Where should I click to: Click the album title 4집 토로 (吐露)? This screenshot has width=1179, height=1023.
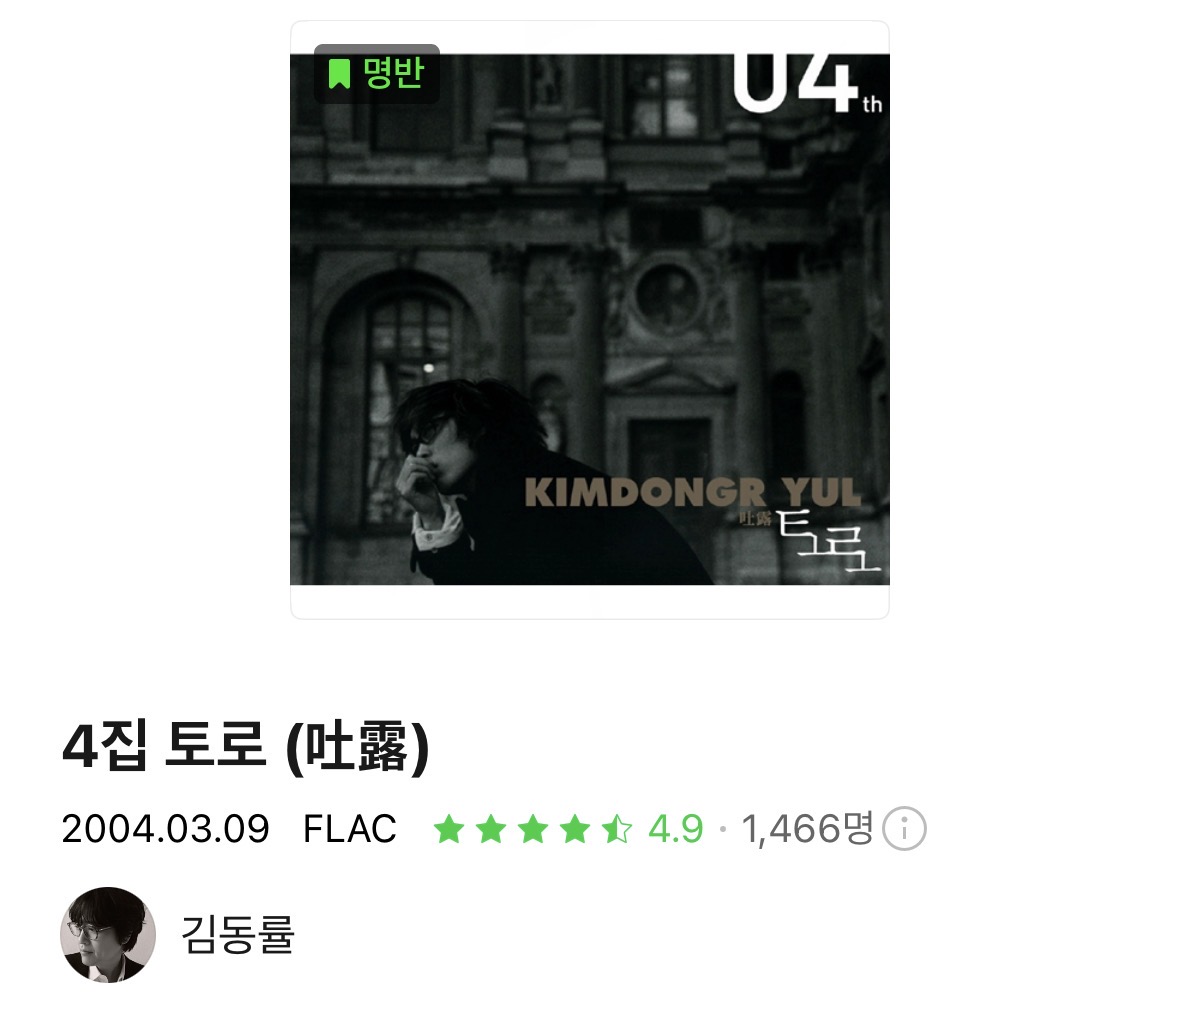tap(246, 746)
